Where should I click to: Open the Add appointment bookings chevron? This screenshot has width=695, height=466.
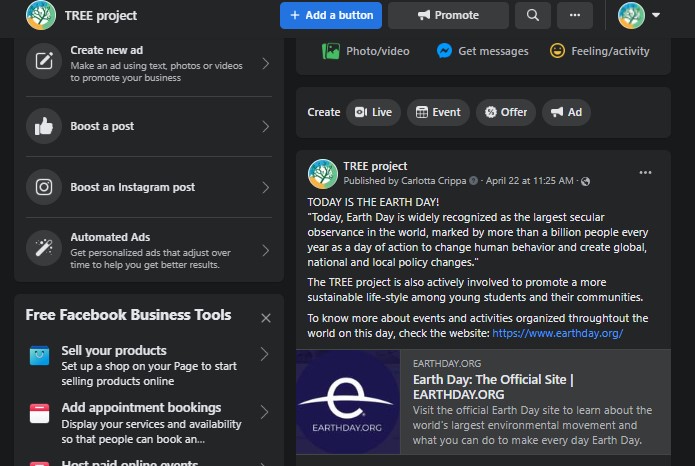[265, 412]
